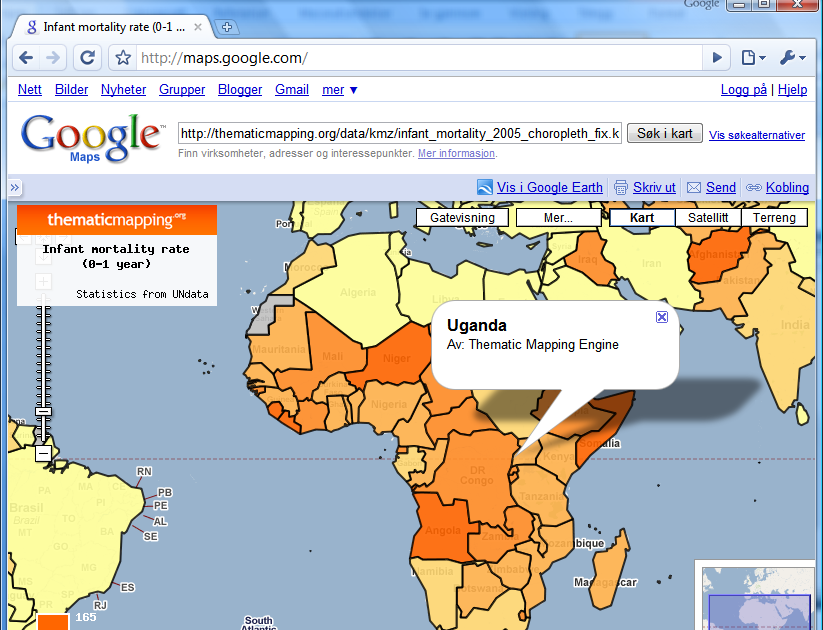Image resolution: width=823 pixels, height=630 pixels.
Task: Bookmark the page with the star icon
Action: coord(123,58)
